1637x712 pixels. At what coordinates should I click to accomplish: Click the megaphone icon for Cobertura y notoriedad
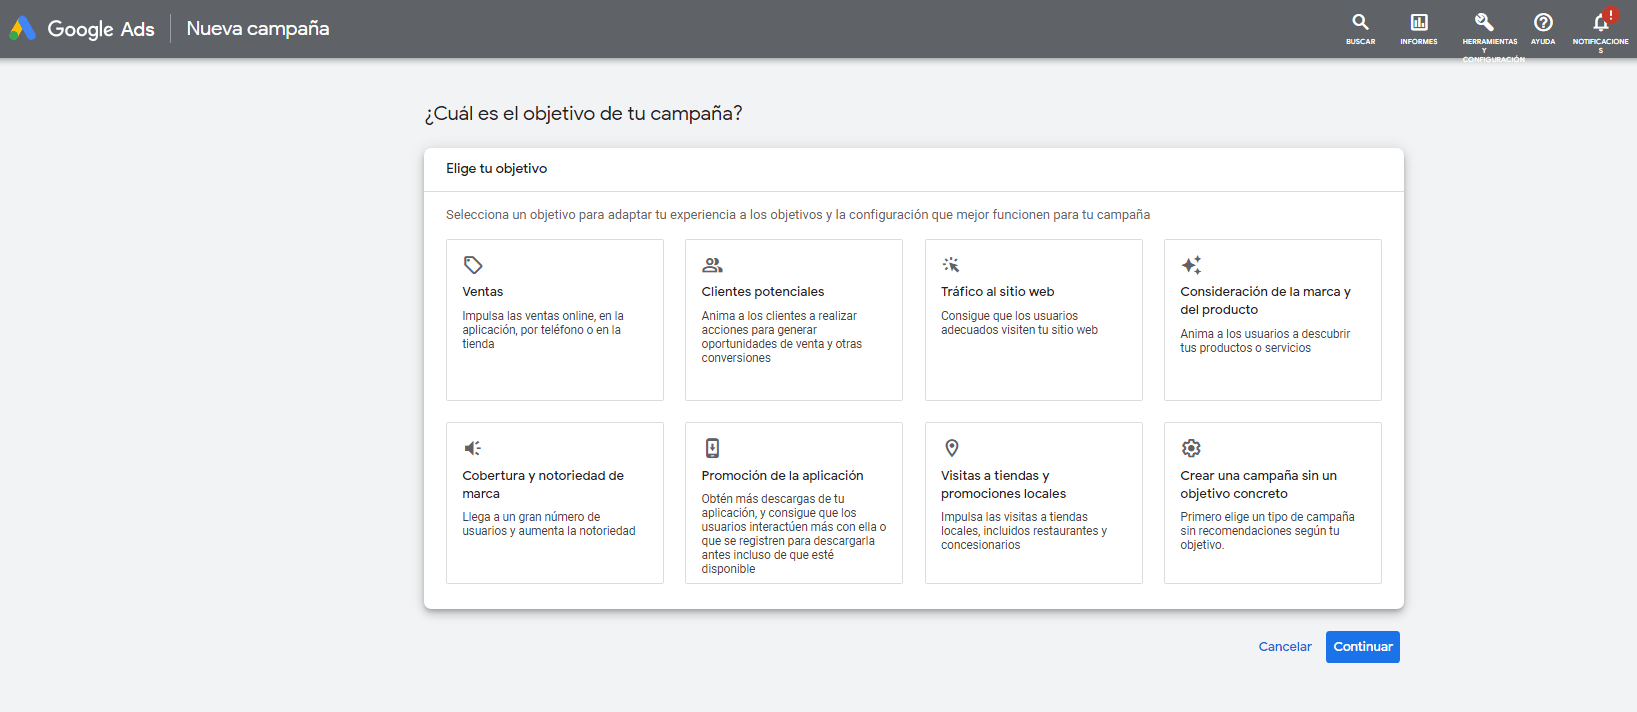point(473,448)
